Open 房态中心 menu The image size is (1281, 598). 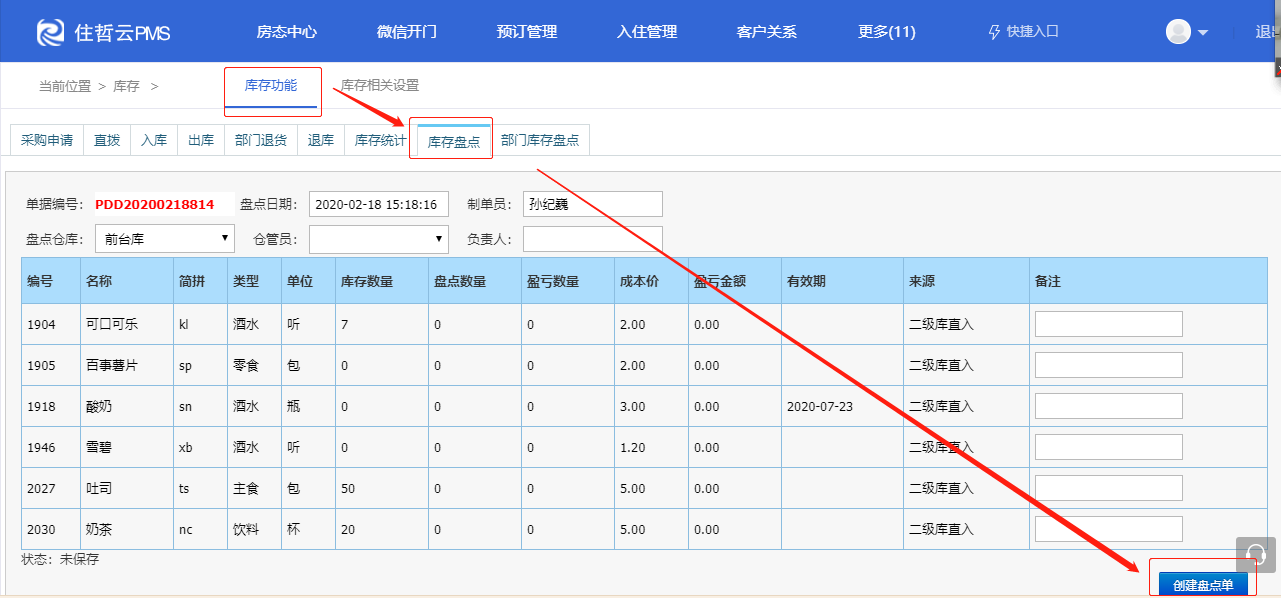tap(287, 31)
